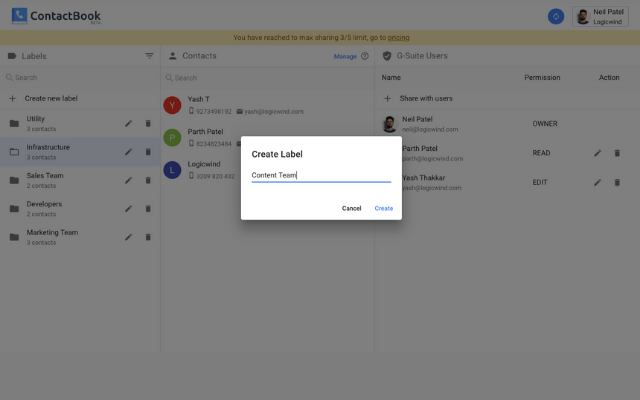Remove Parth Patel from sharing
The image size is (640, 400).
pos(617,153)
